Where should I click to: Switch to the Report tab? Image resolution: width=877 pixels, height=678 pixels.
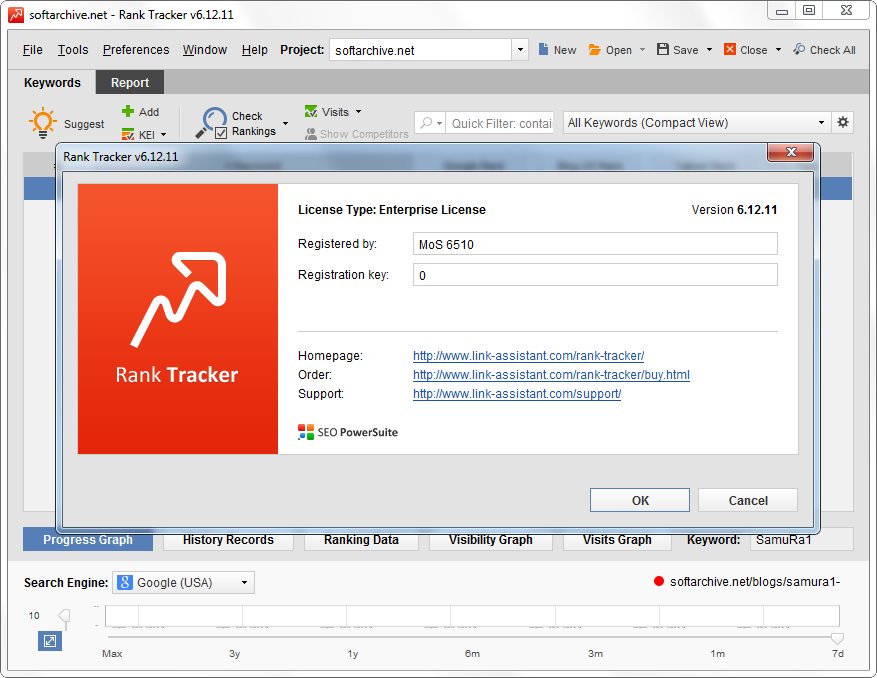tap(130, 83)
